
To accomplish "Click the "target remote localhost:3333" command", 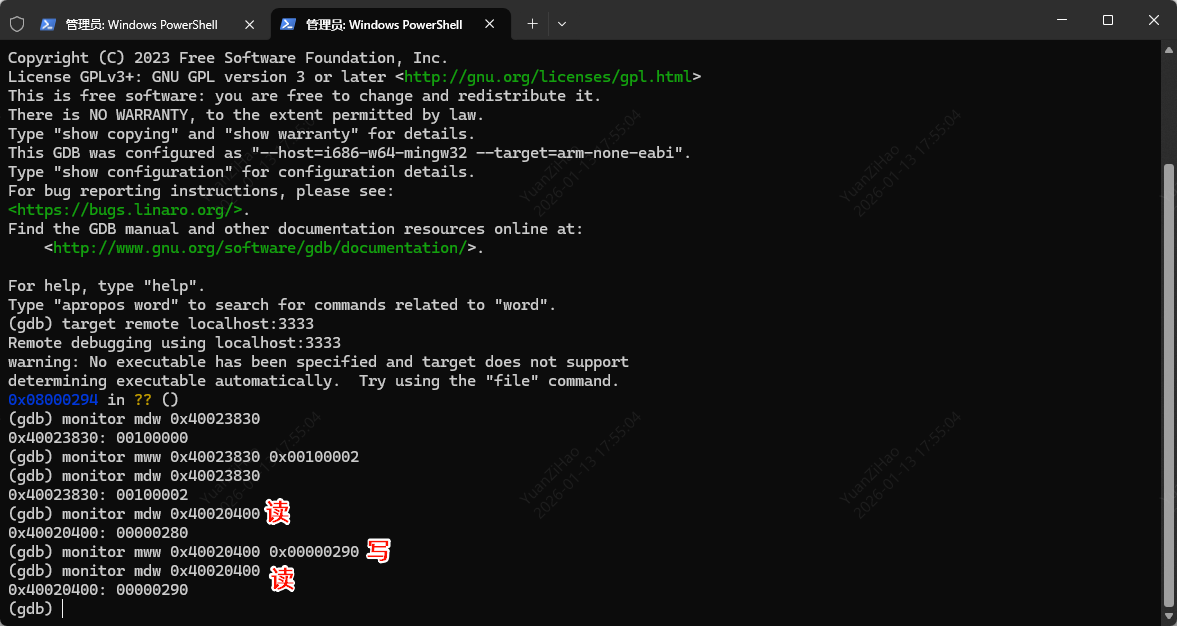I will (x=188, y=324).
